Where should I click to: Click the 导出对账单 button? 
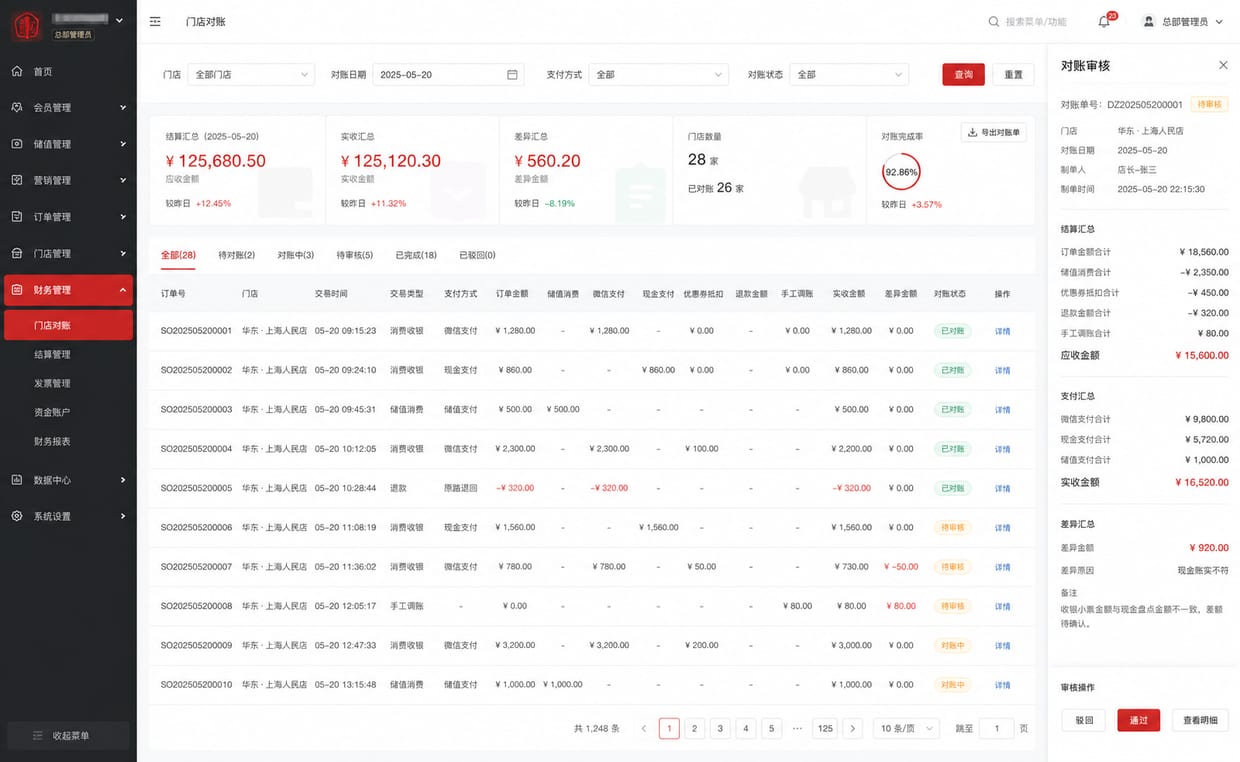[994, 132]
